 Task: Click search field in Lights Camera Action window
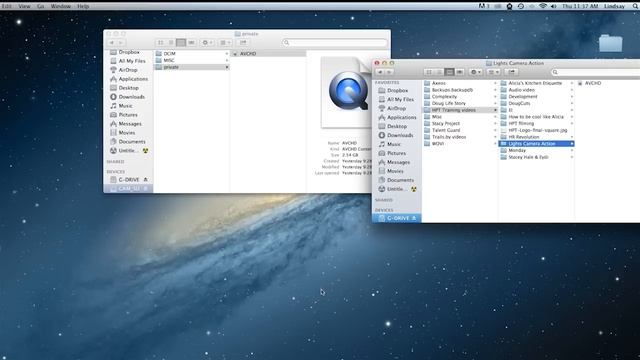[x=597, y=72]
